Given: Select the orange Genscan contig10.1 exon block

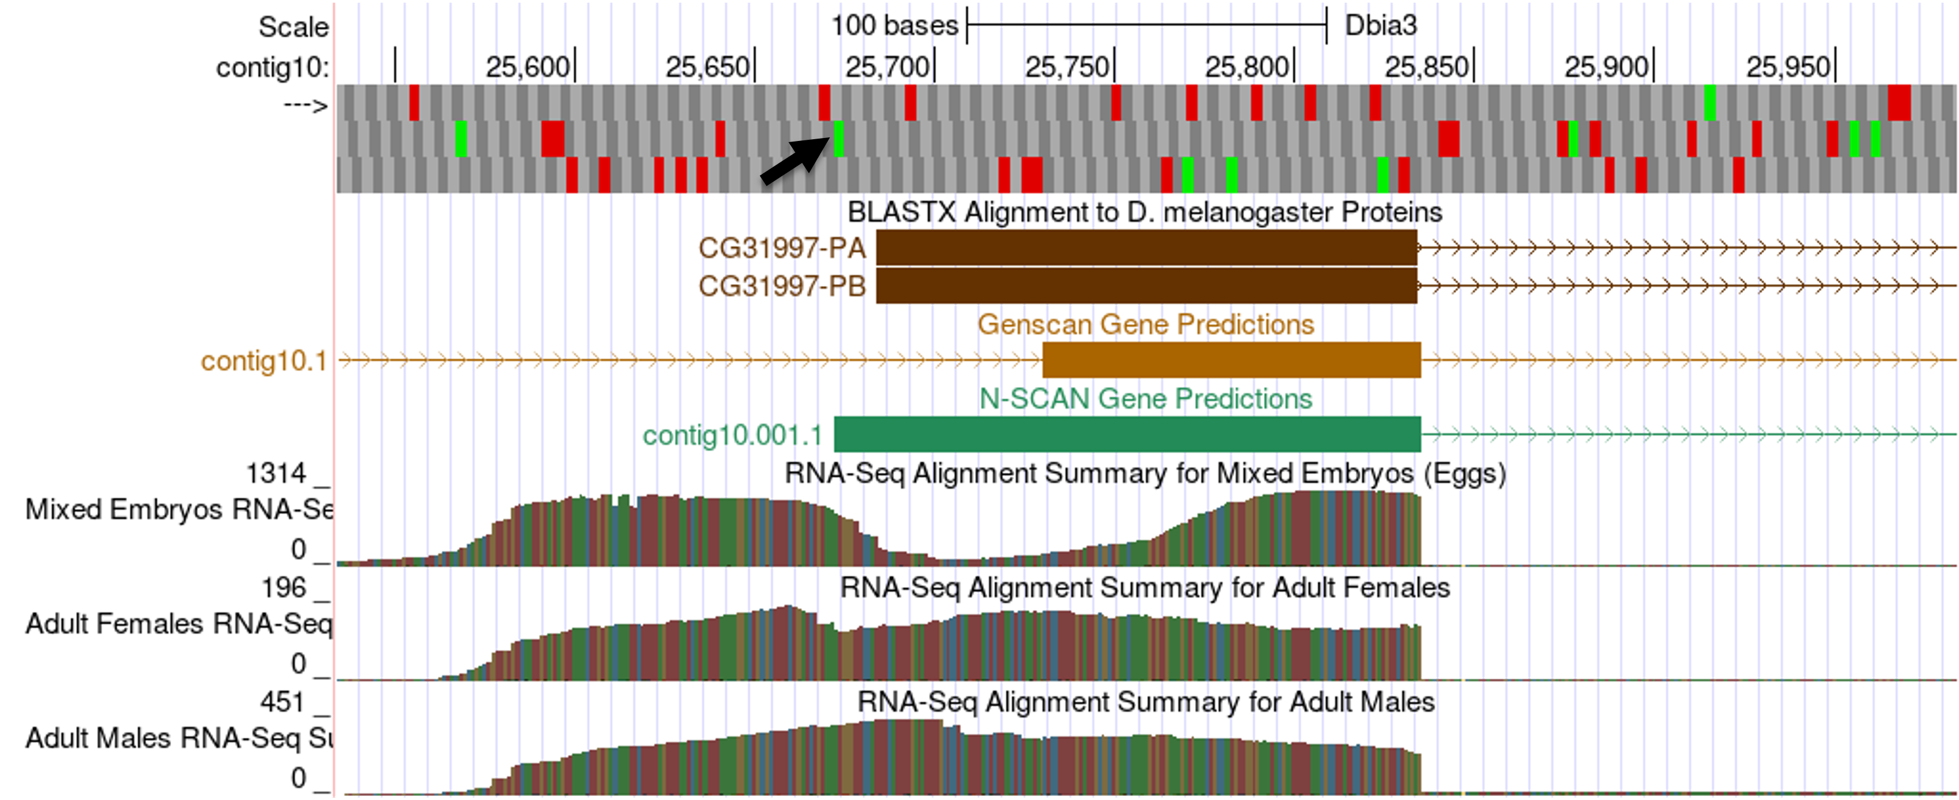Looking at the screenshot, I should click(1232, 360).
